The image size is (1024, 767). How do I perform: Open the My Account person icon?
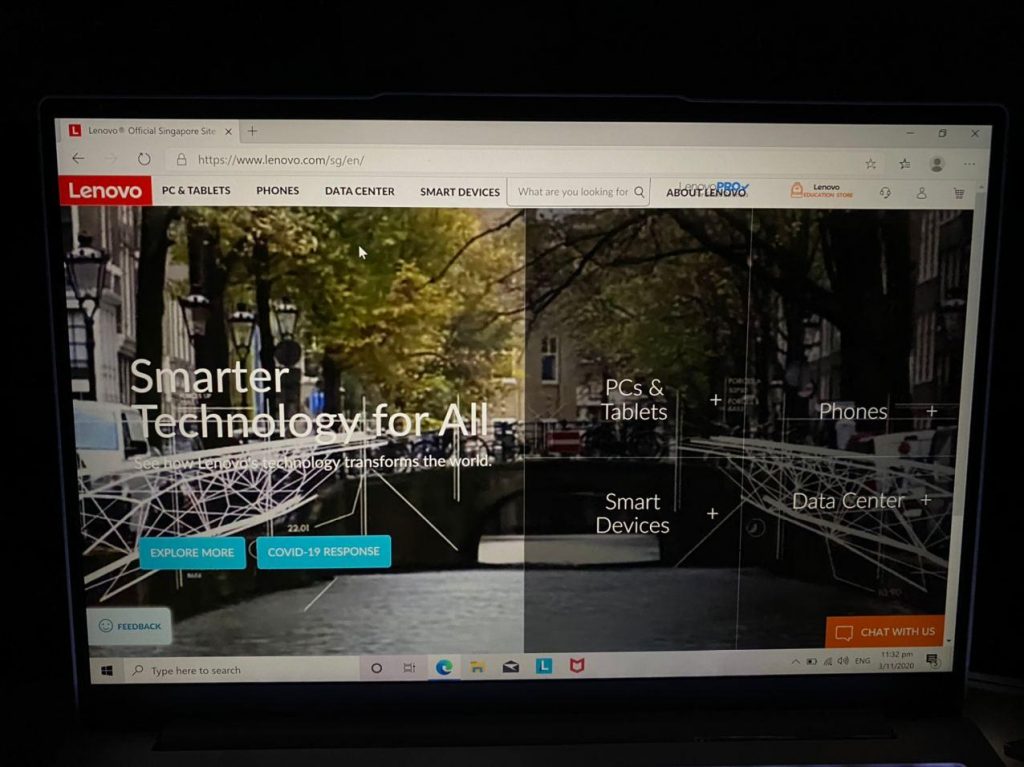click(x=921, y=193)
